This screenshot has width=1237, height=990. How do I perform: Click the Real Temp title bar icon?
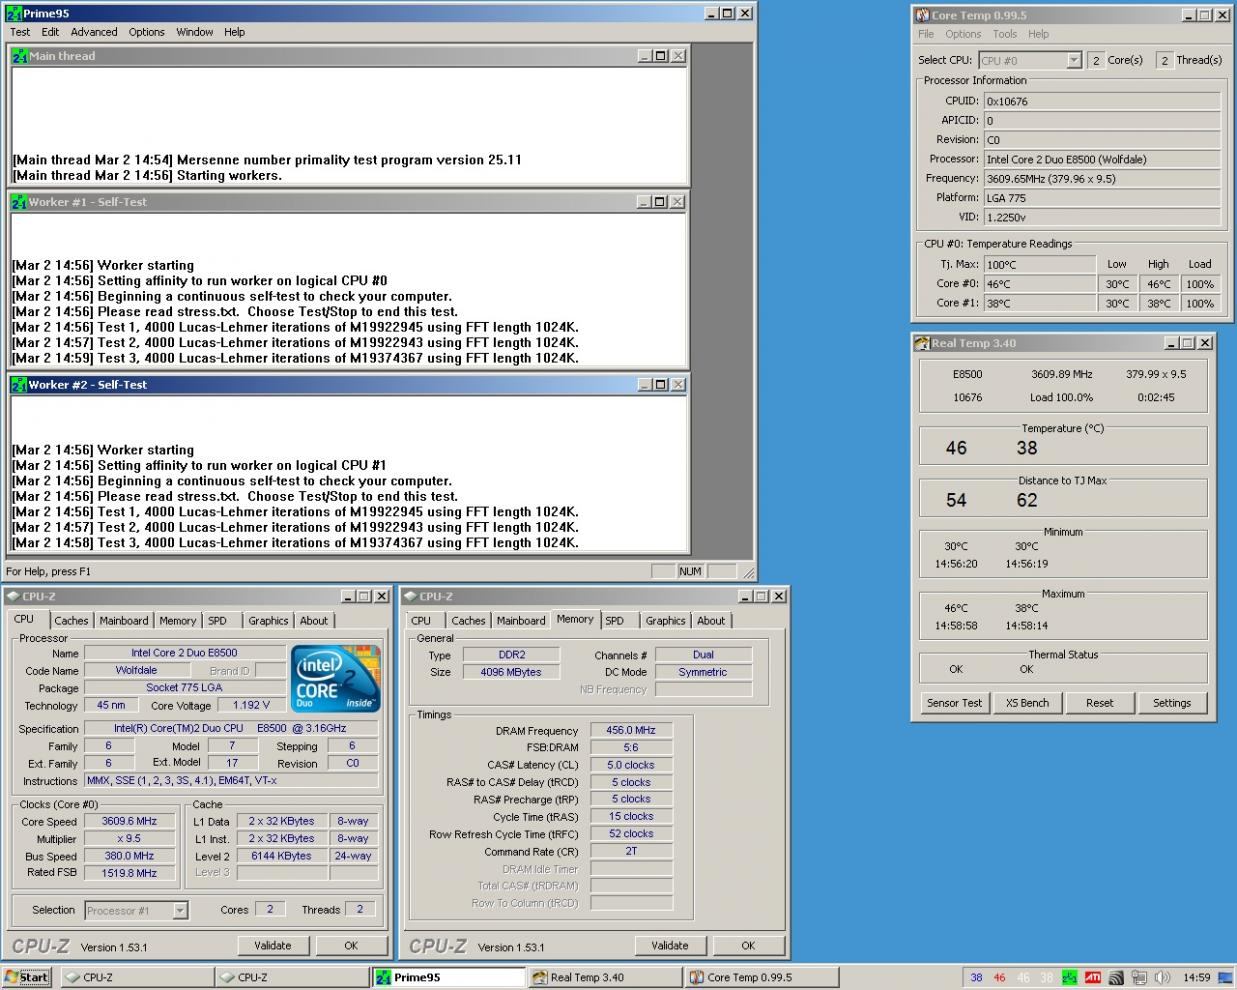[922, 343]
